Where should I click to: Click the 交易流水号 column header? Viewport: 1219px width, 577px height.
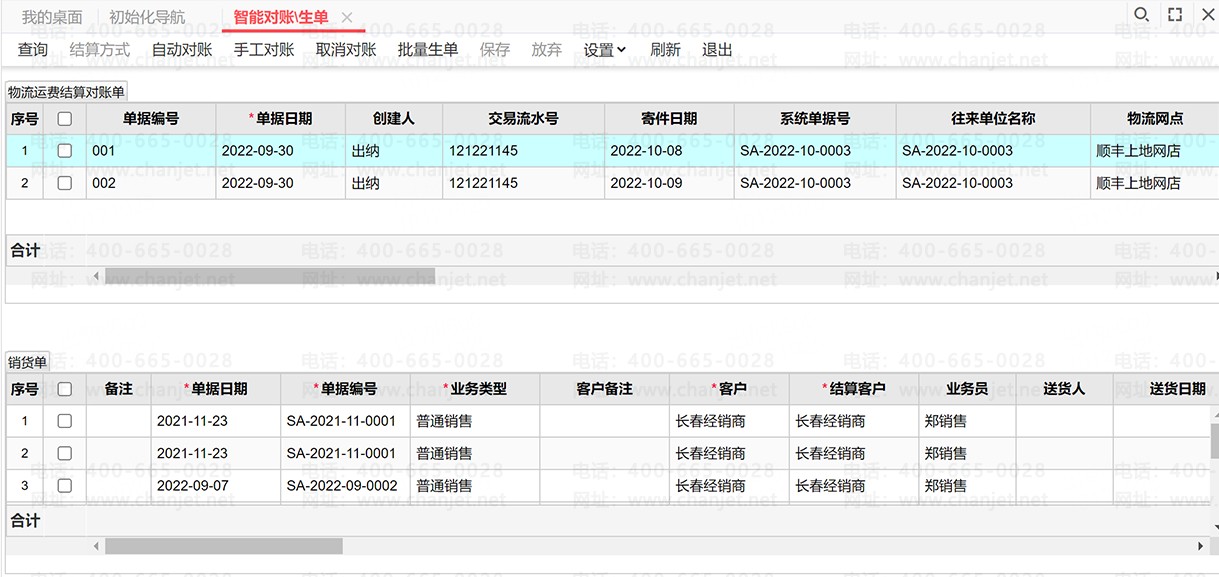click(524, 118)
